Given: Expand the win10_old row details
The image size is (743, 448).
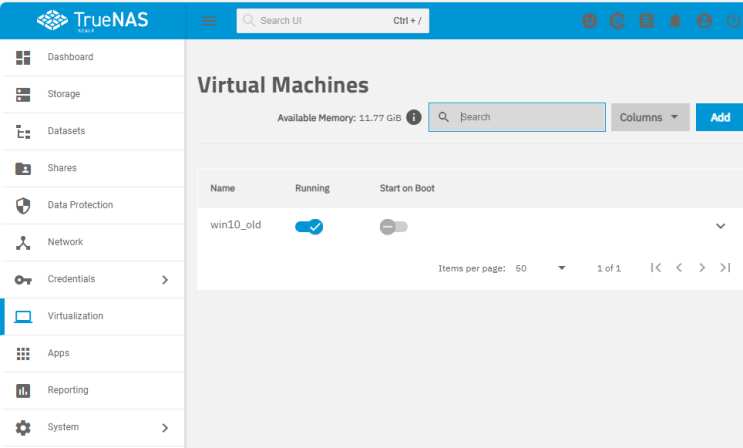Looking at the screenshot, I should (x=720, y=226).
